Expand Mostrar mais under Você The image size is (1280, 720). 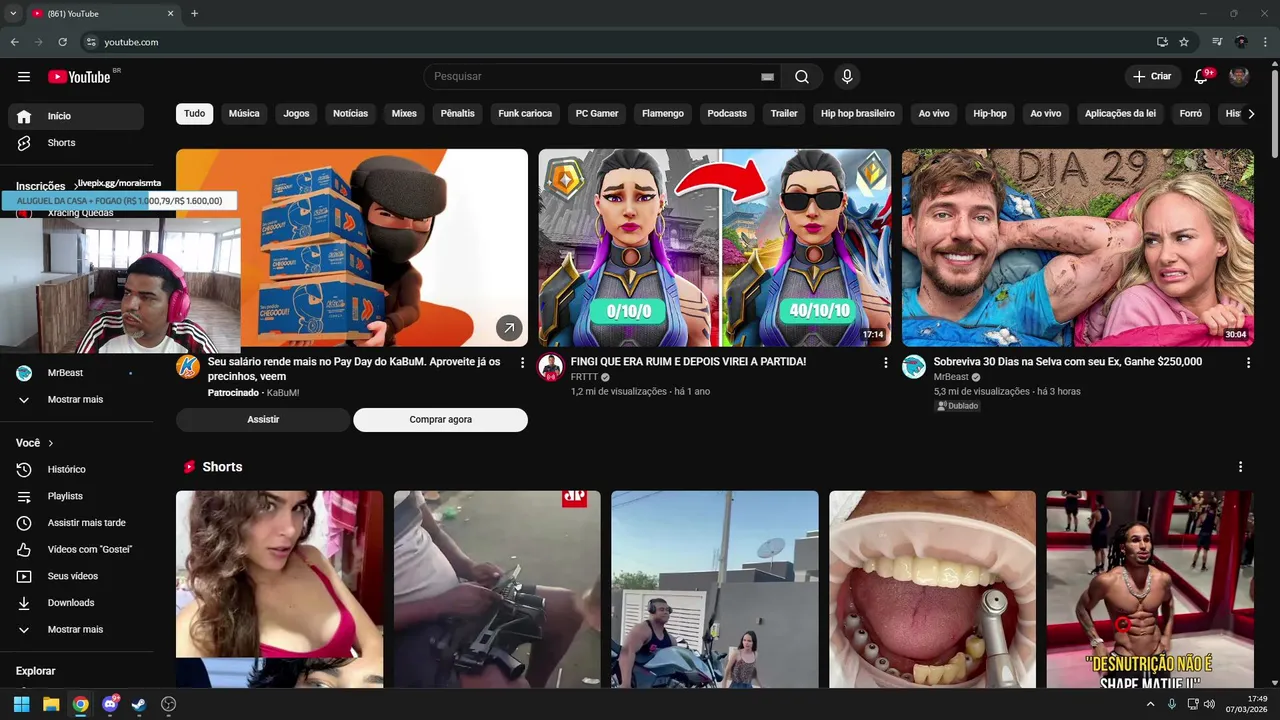[76, 630]
